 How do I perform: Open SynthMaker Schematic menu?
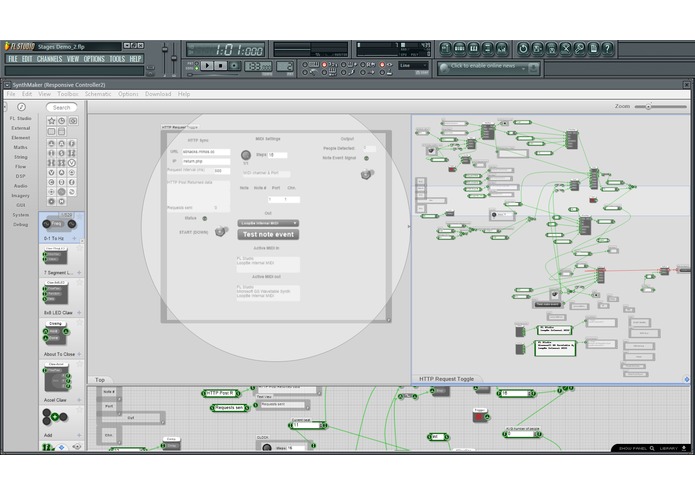click(x=98, y=94)
